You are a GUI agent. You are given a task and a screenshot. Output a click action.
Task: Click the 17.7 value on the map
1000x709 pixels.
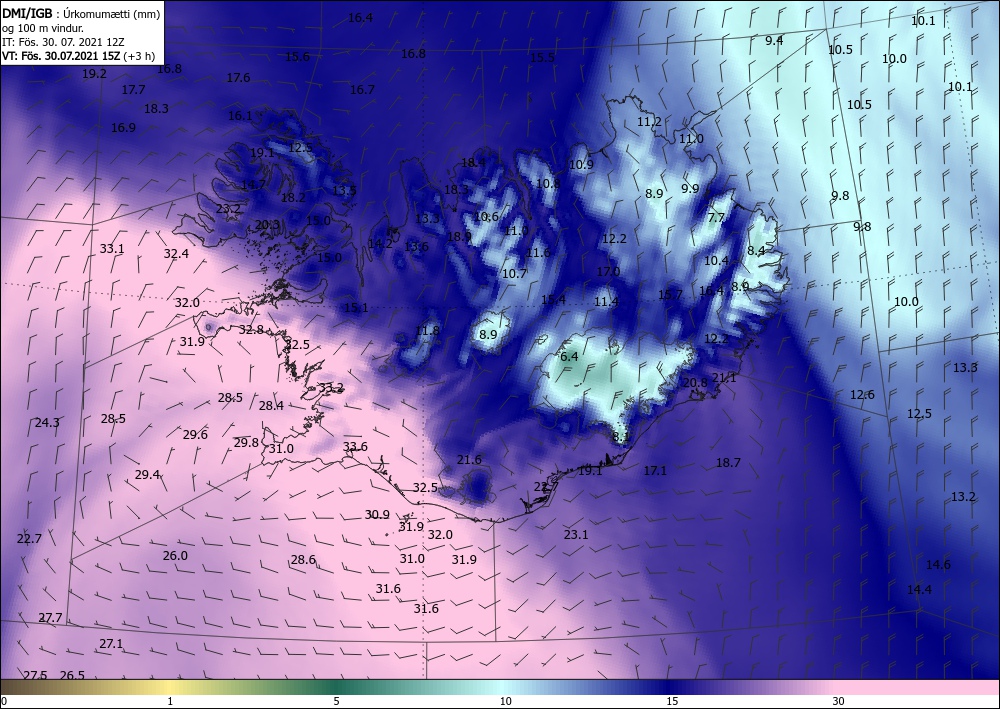coord(133,90)
